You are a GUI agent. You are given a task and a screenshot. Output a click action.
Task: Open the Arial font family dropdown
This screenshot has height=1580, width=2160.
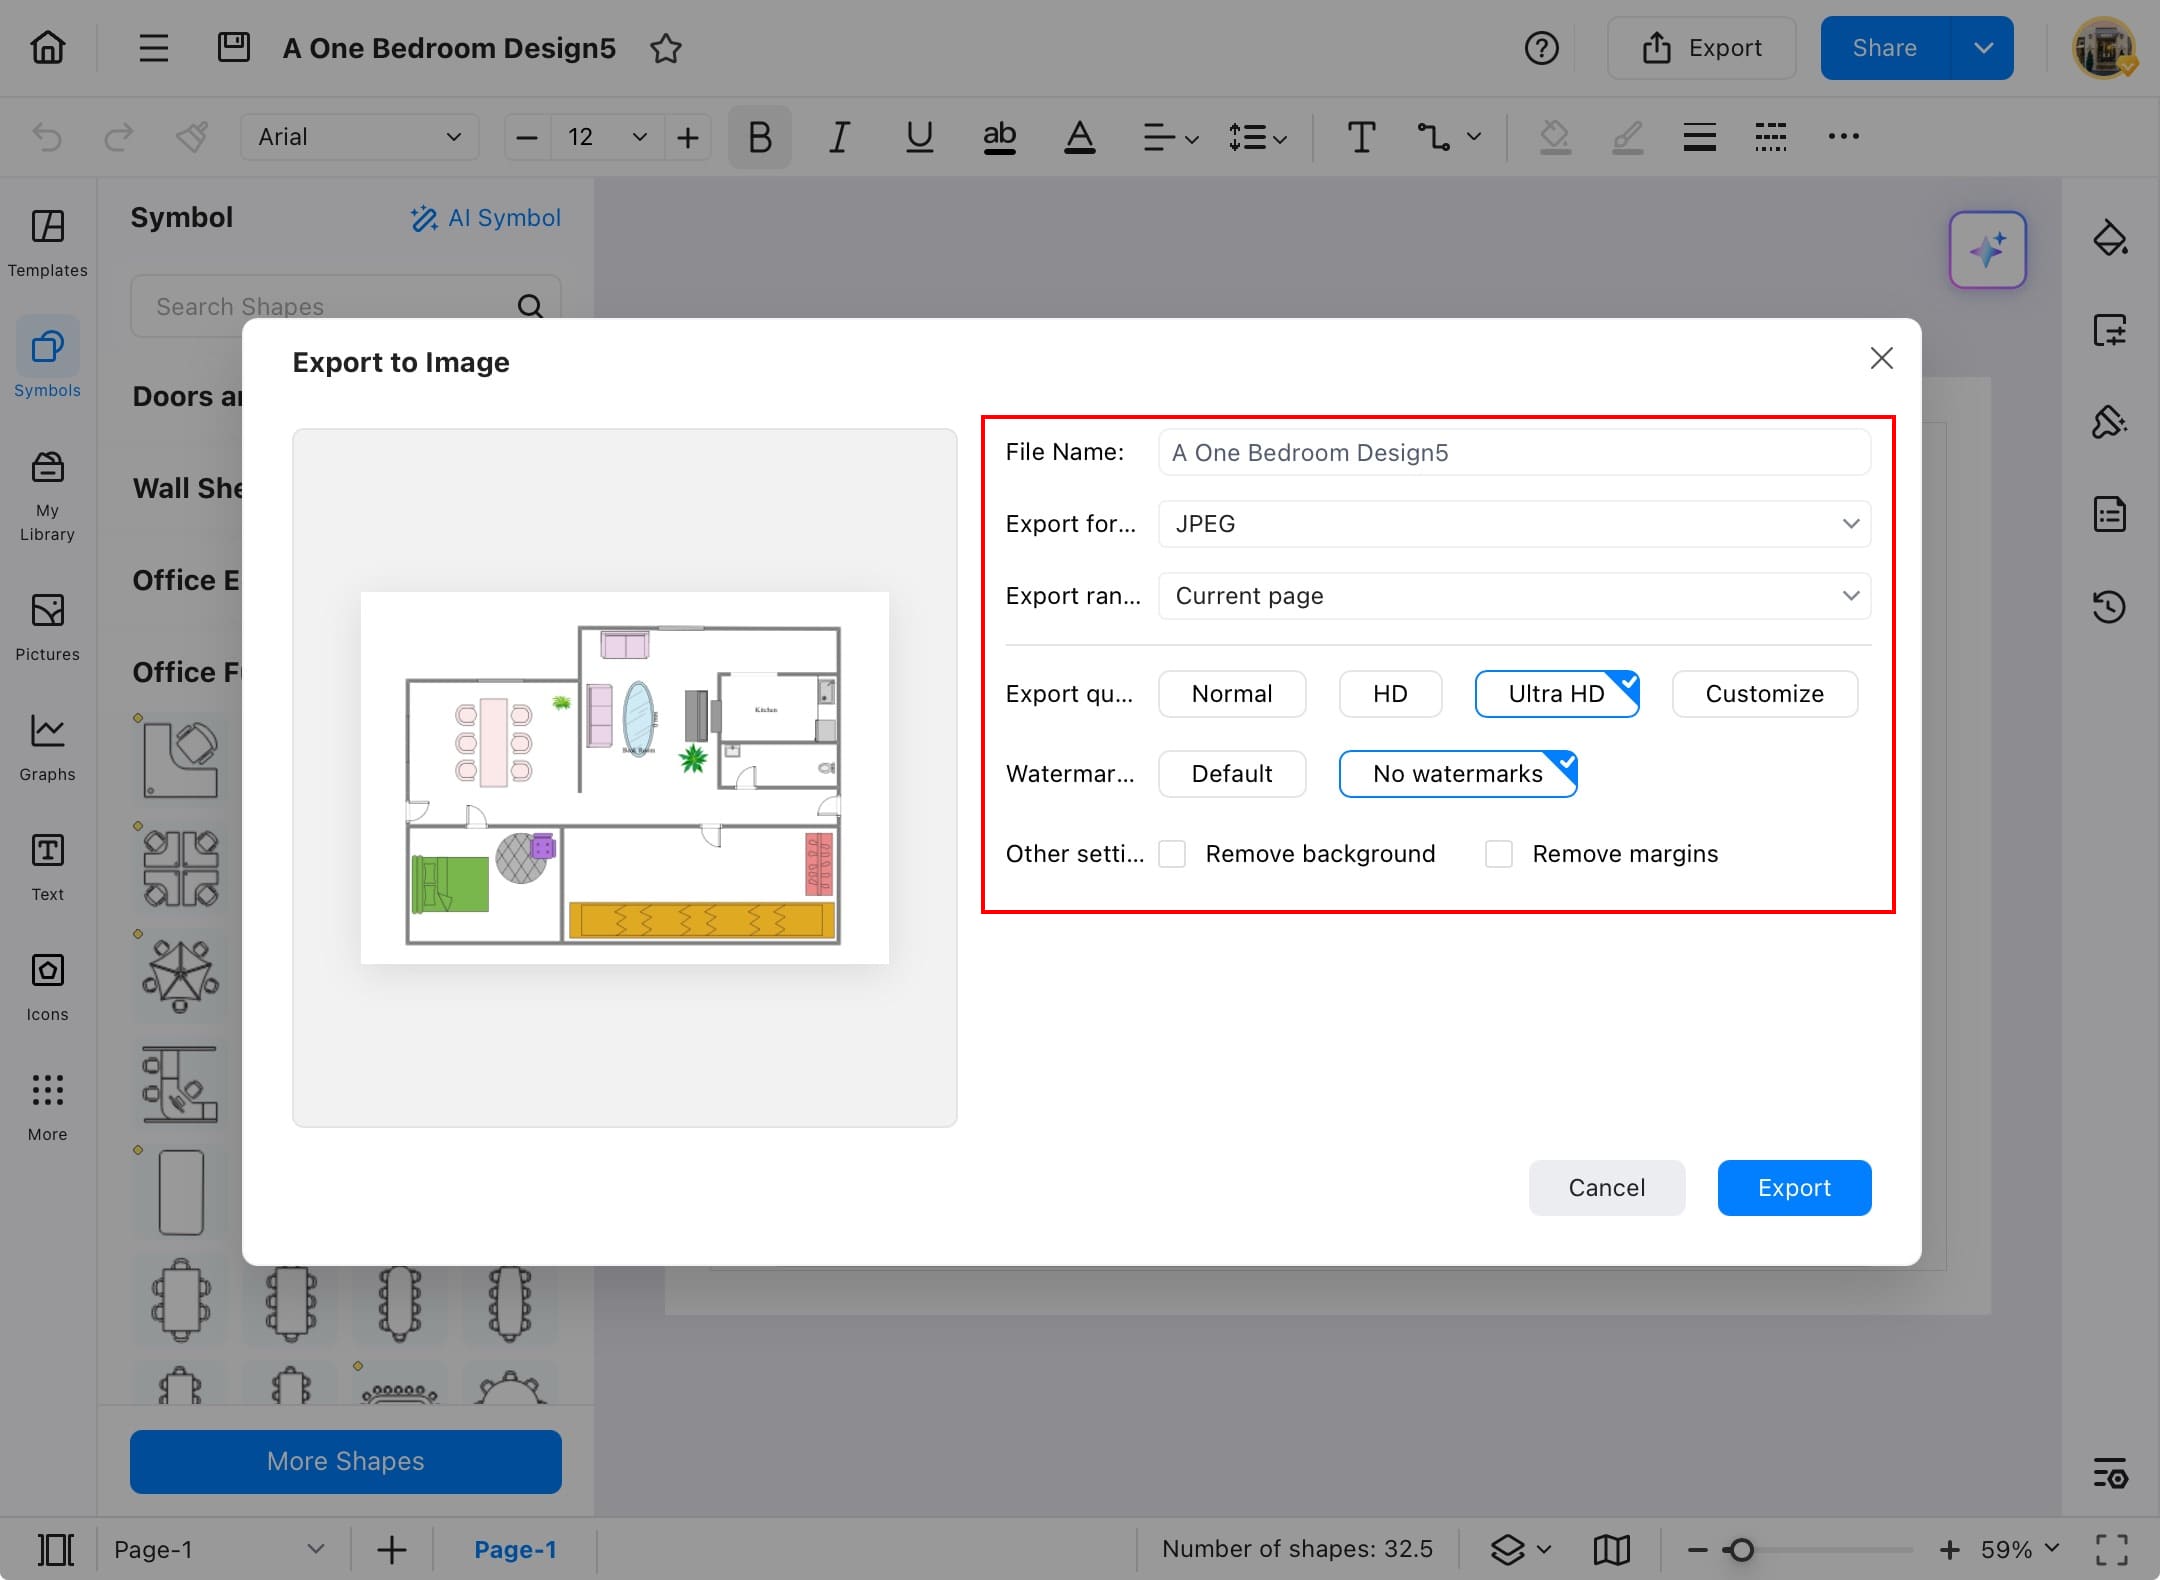[359, 137]
